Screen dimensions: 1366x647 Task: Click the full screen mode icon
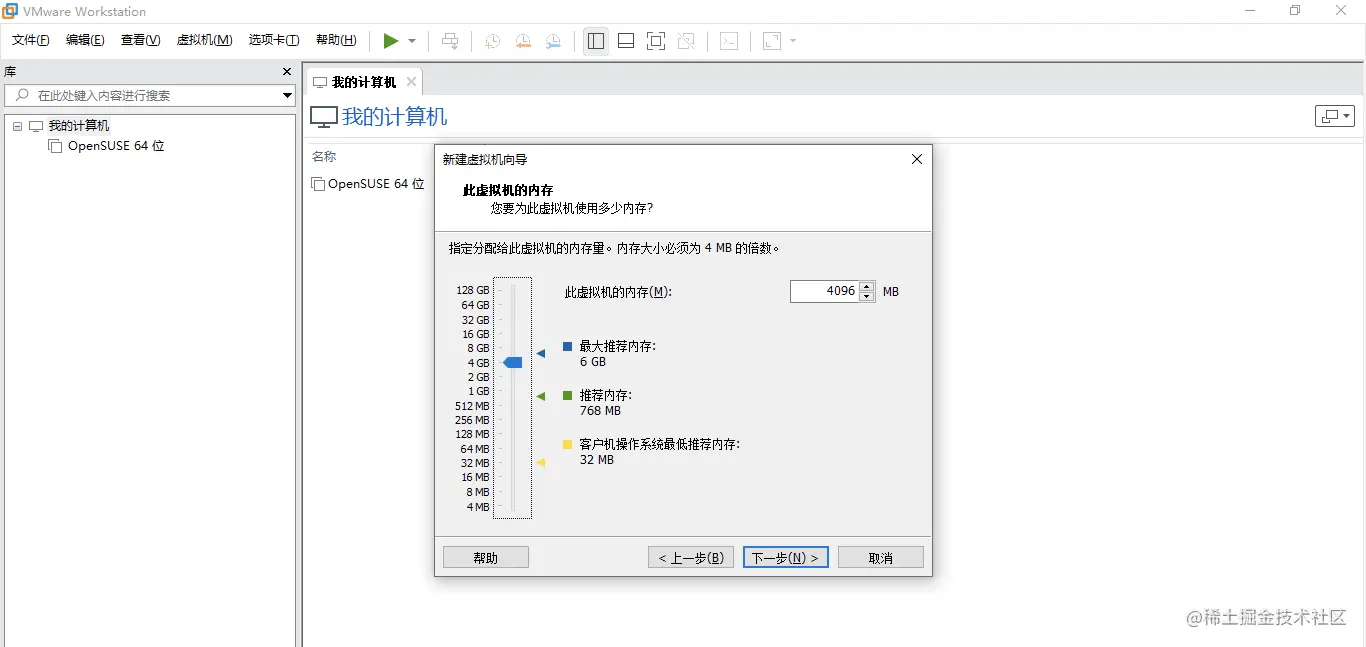point(656,41)
